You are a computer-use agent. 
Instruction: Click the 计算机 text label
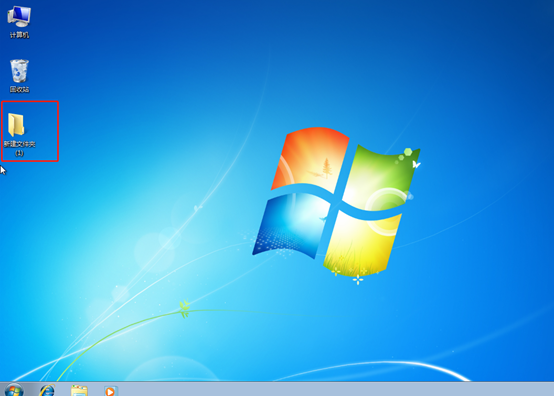[x=19, y=35]
